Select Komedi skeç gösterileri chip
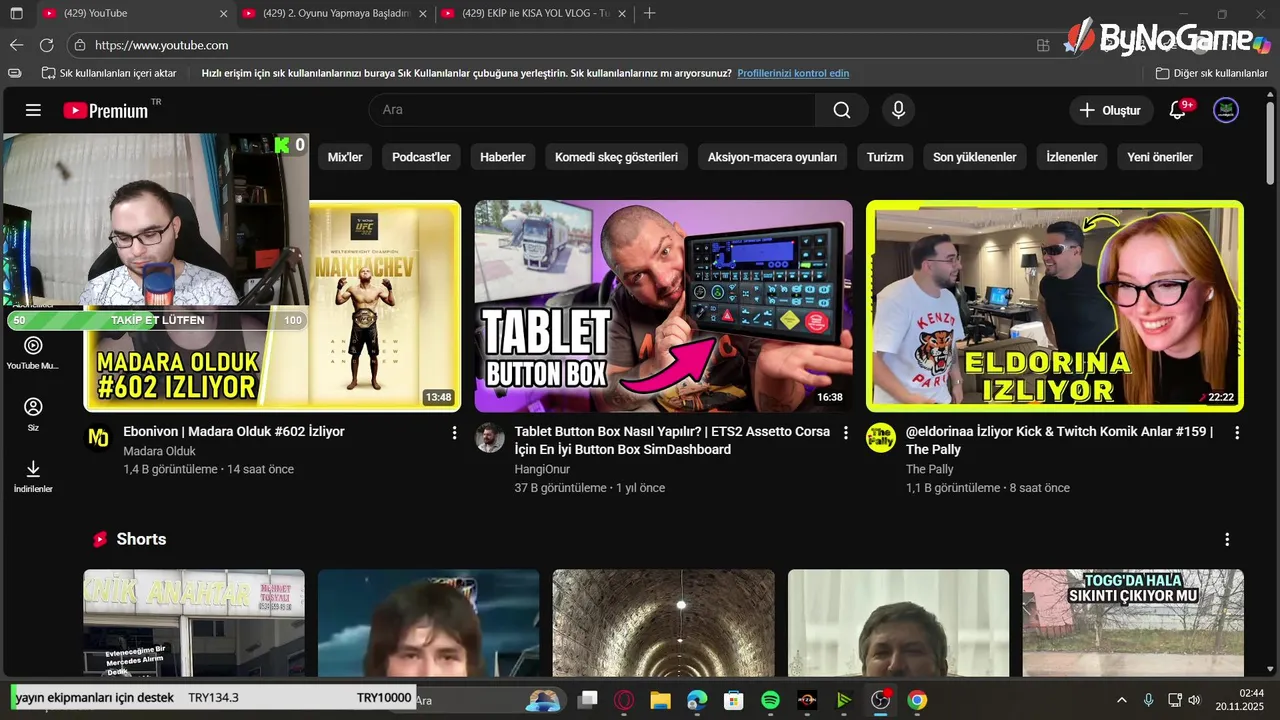The width and height of the screenshot is (1280, 720). pyautogui.click(x=616, y=157)
